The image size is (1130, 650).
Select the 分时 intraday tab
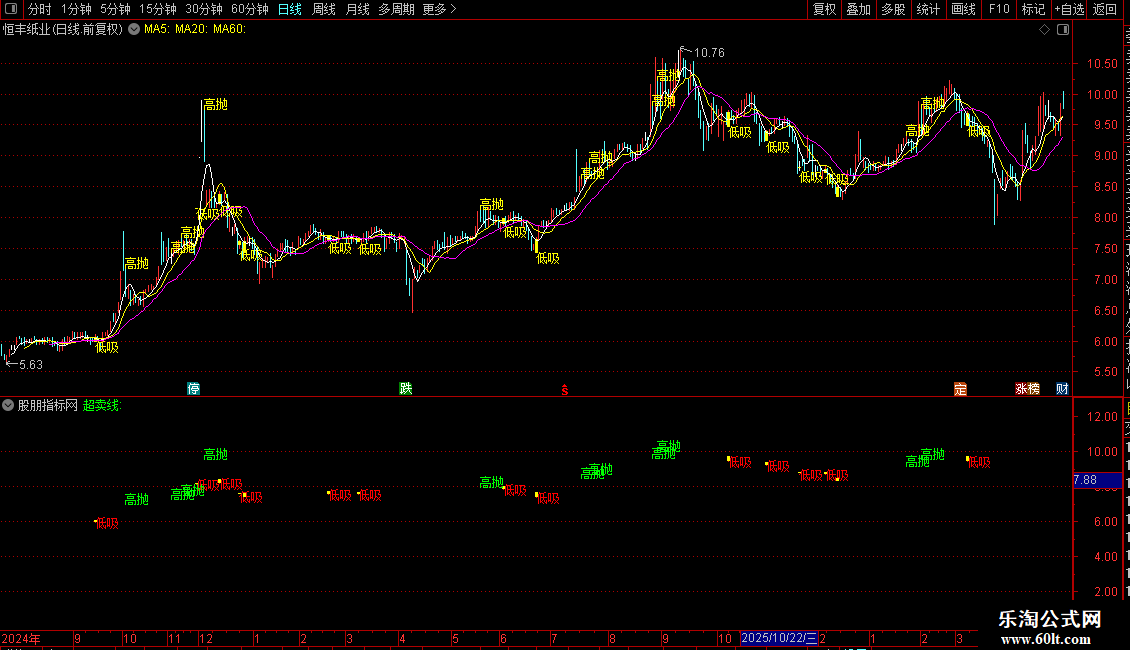click(x=40, y=9)
